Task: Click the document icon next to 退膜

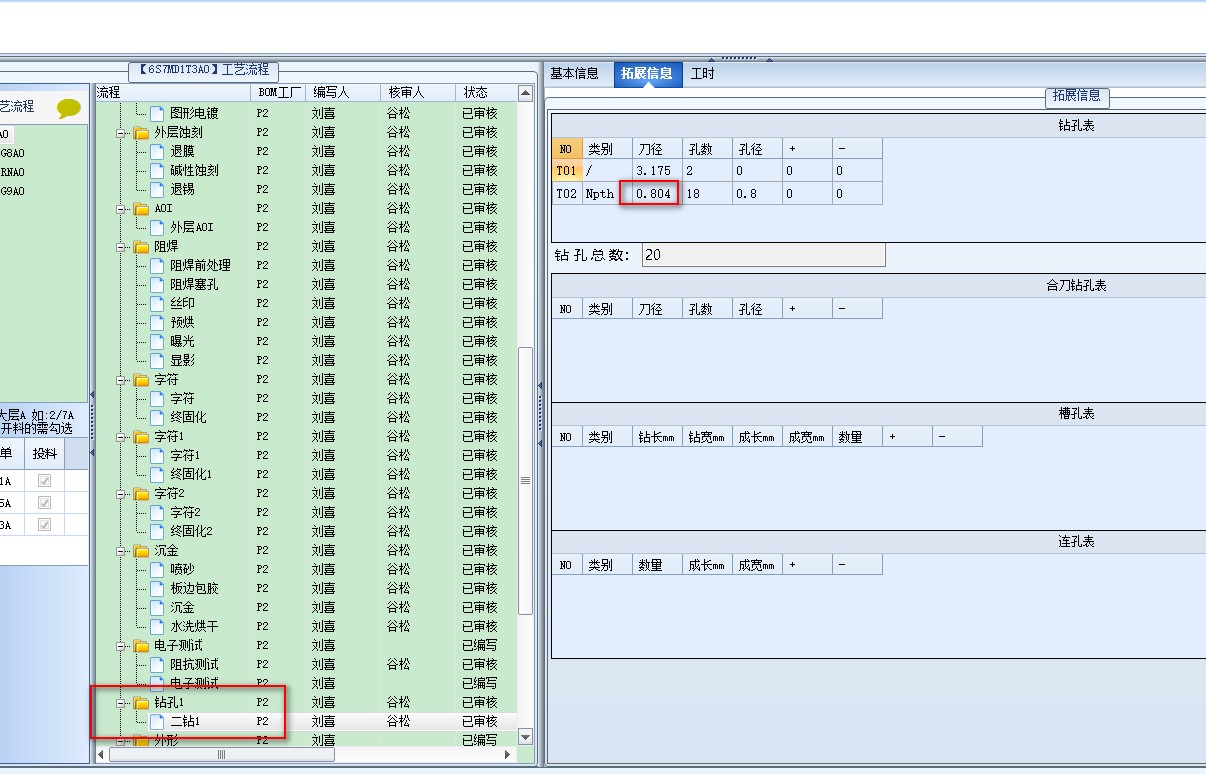Action: coord(157,151)
